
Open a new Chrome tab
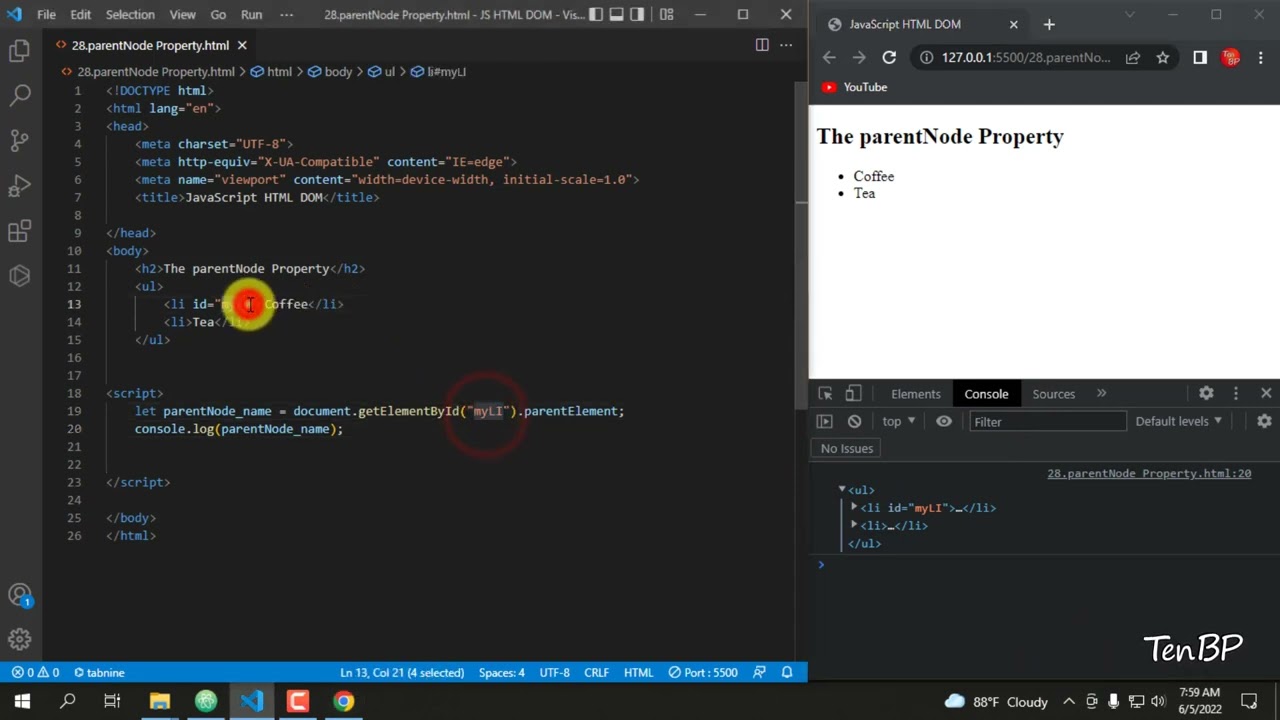point(1049,24)
